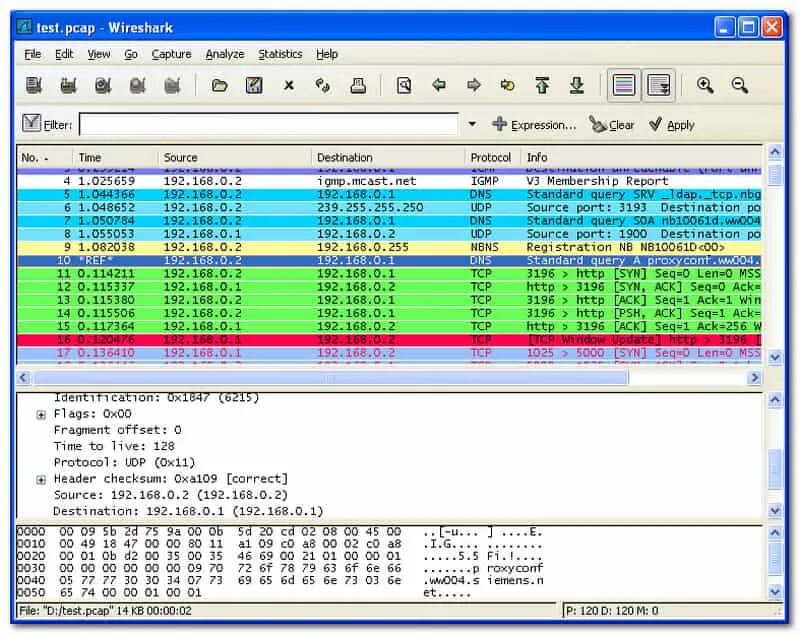
Task: Expand the Flags: 0x00 tree node
Action: 41,415
